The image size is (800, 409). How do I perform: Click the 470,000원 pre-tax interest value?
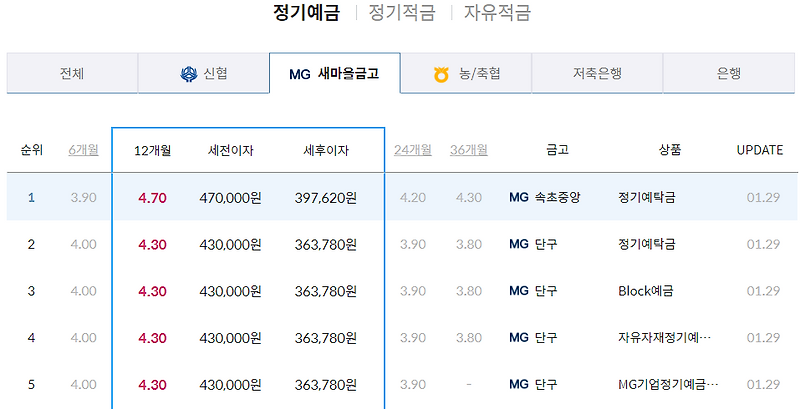[230, 197]
